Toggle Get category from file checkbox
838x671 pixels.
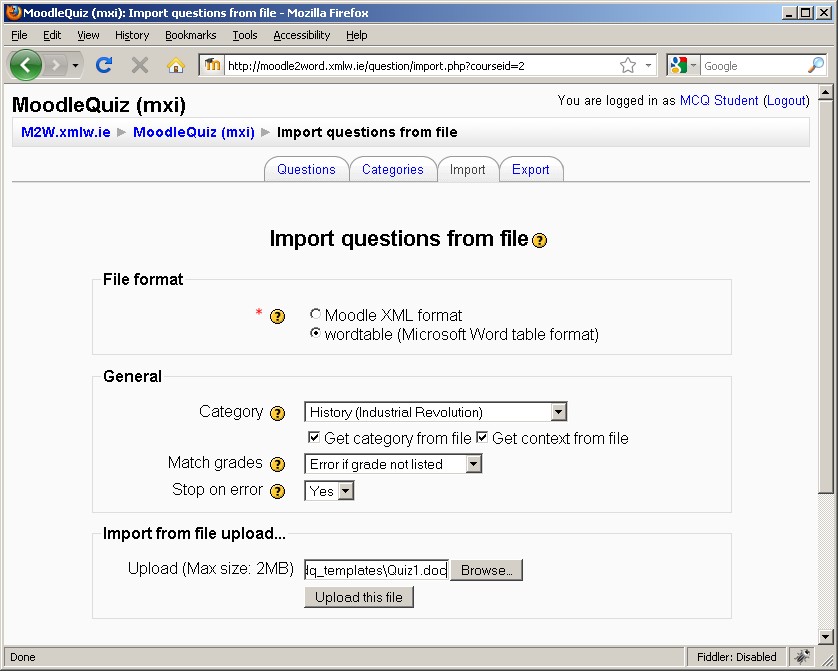(314, 438)
